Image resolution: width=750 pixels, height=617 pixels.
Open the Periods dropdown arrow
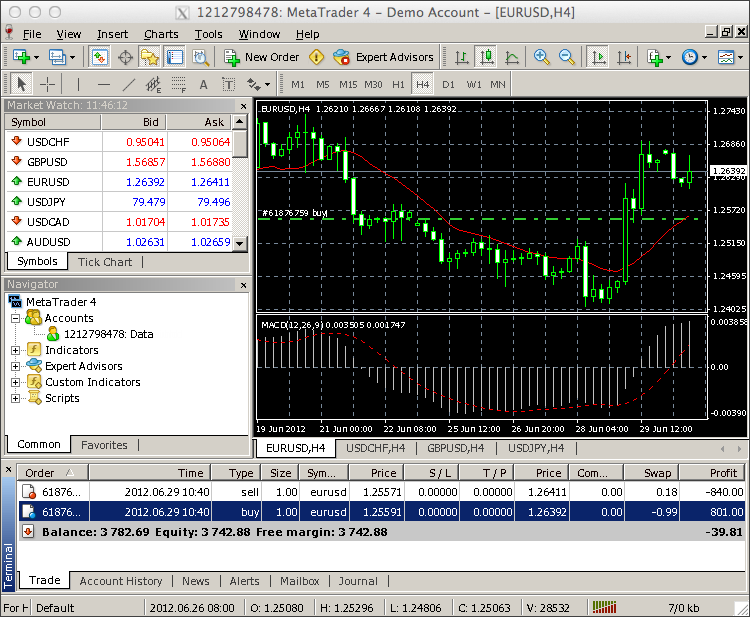(705, 57)
